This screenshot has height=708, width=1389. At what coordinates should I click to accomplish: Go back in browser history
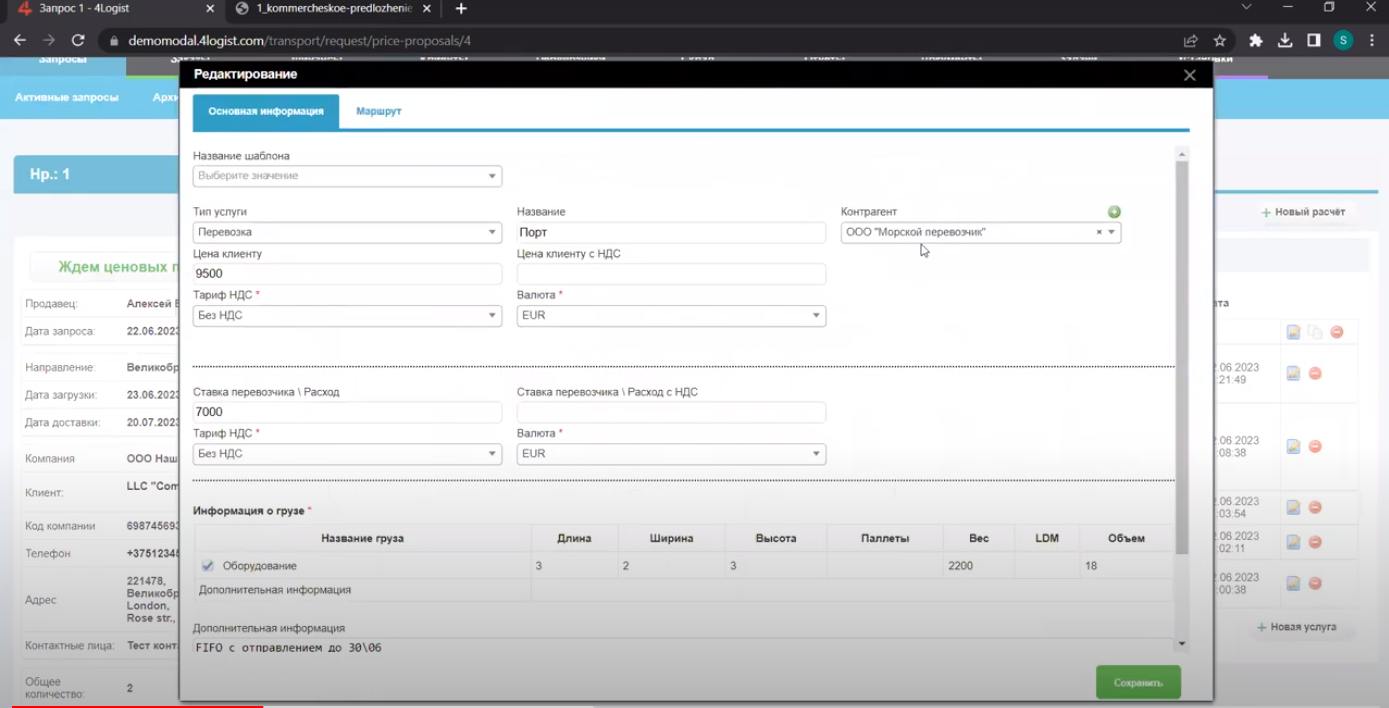pos(20,41)
